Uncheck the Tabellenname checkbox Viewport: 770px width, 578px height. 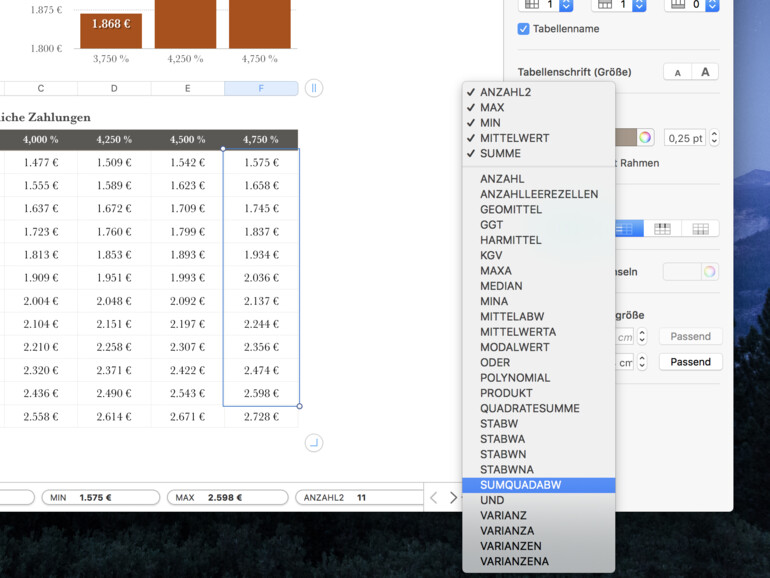(x=523, y=29)
